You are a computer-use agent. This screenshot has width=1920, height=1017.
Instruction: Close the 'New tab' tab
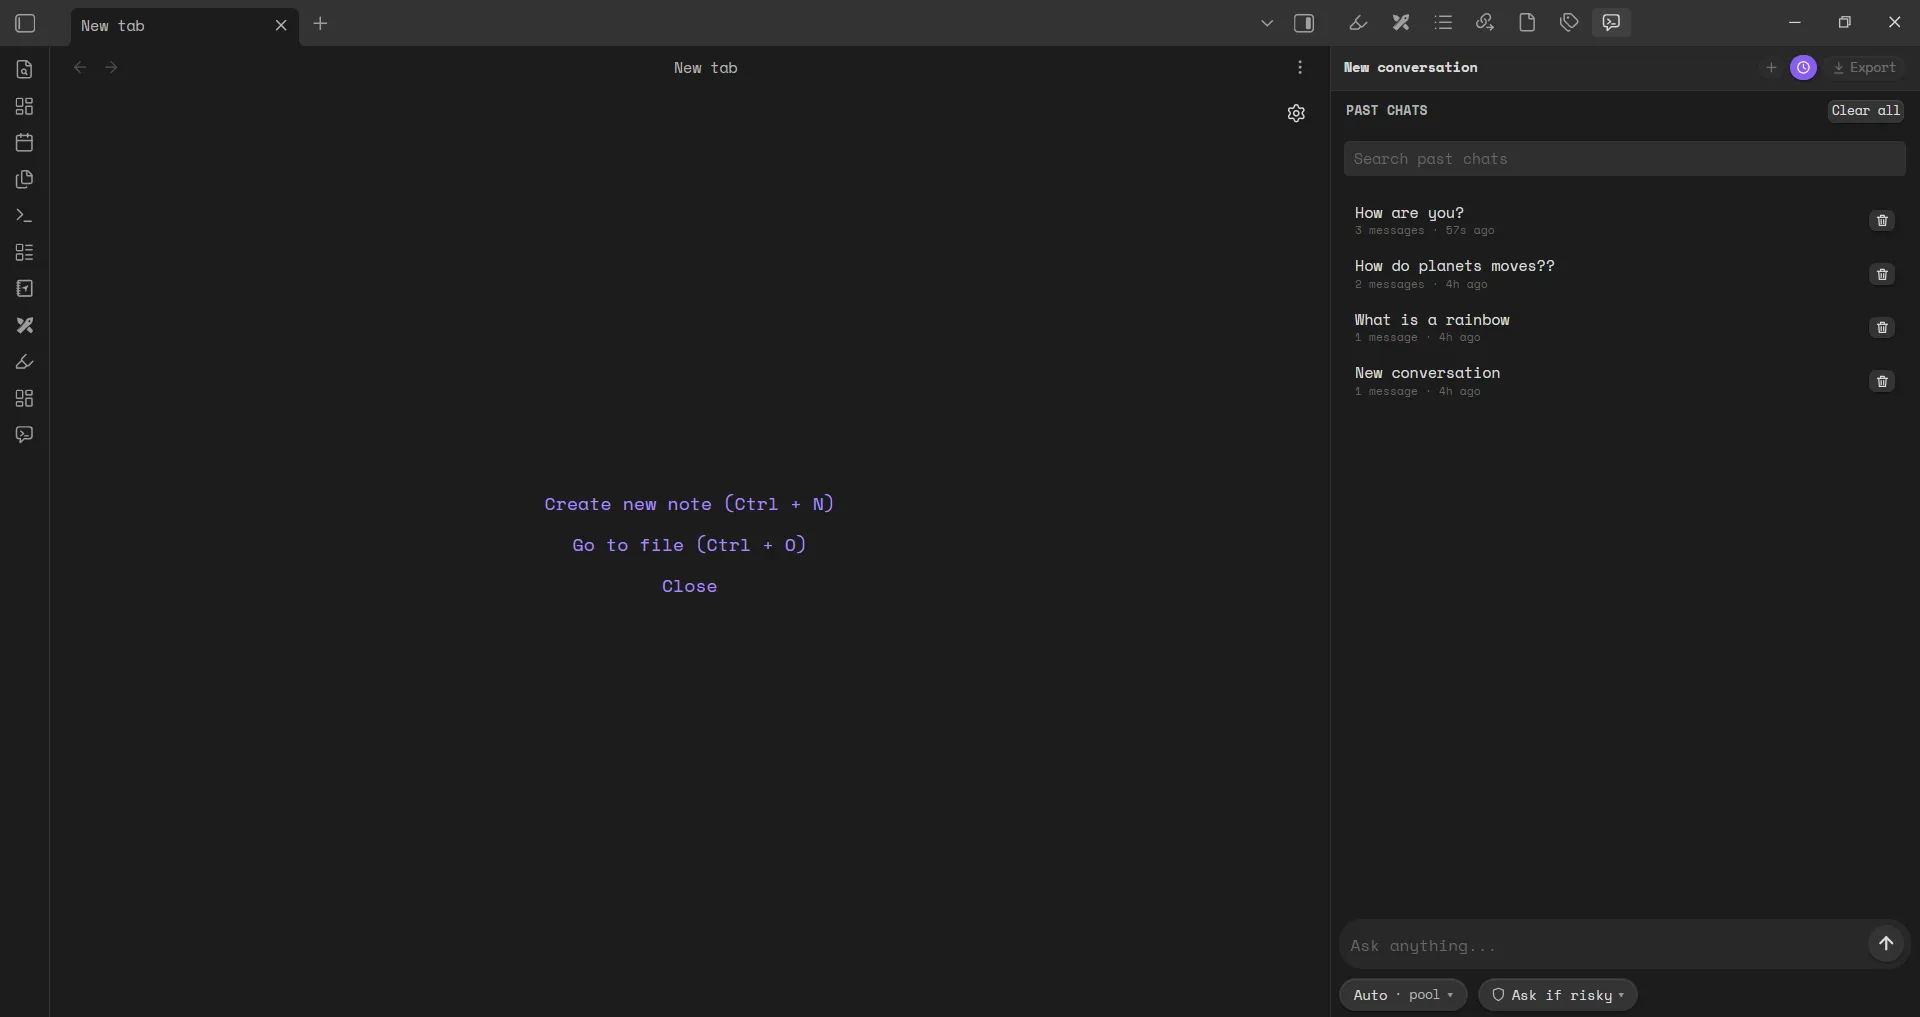[281, 26]
